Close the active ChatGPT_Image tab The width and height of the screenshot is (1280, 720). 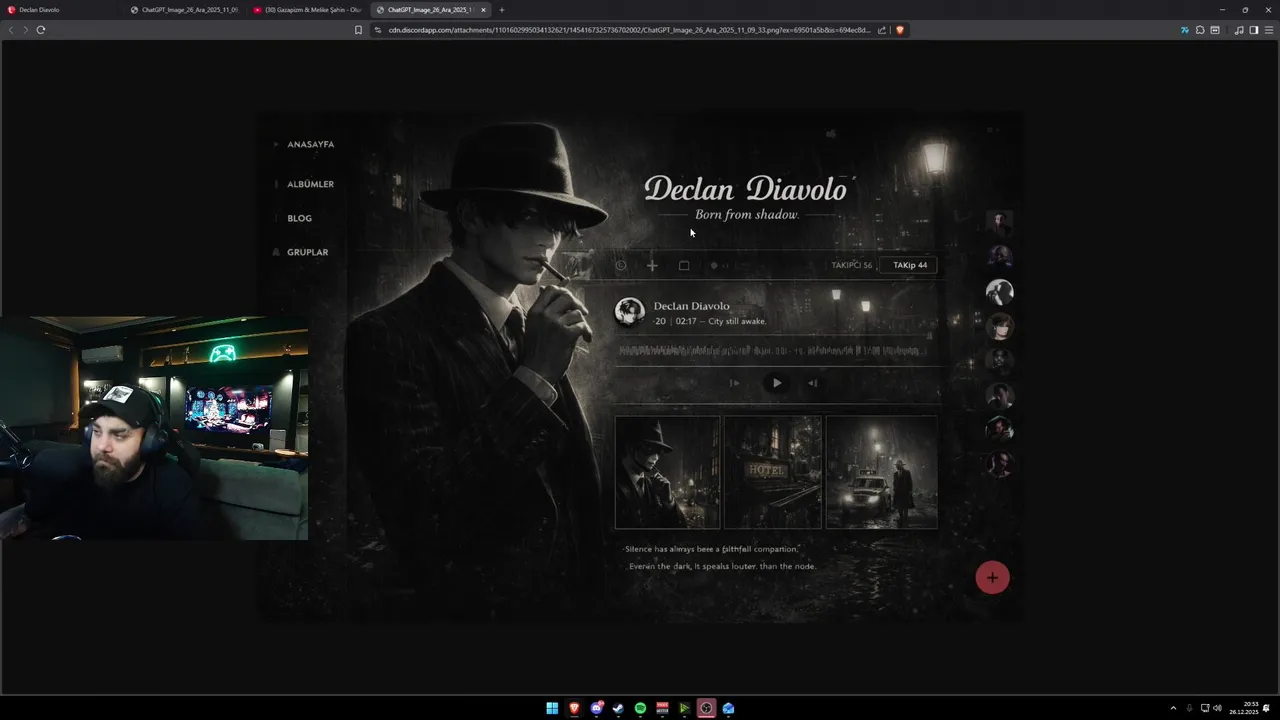483,10
